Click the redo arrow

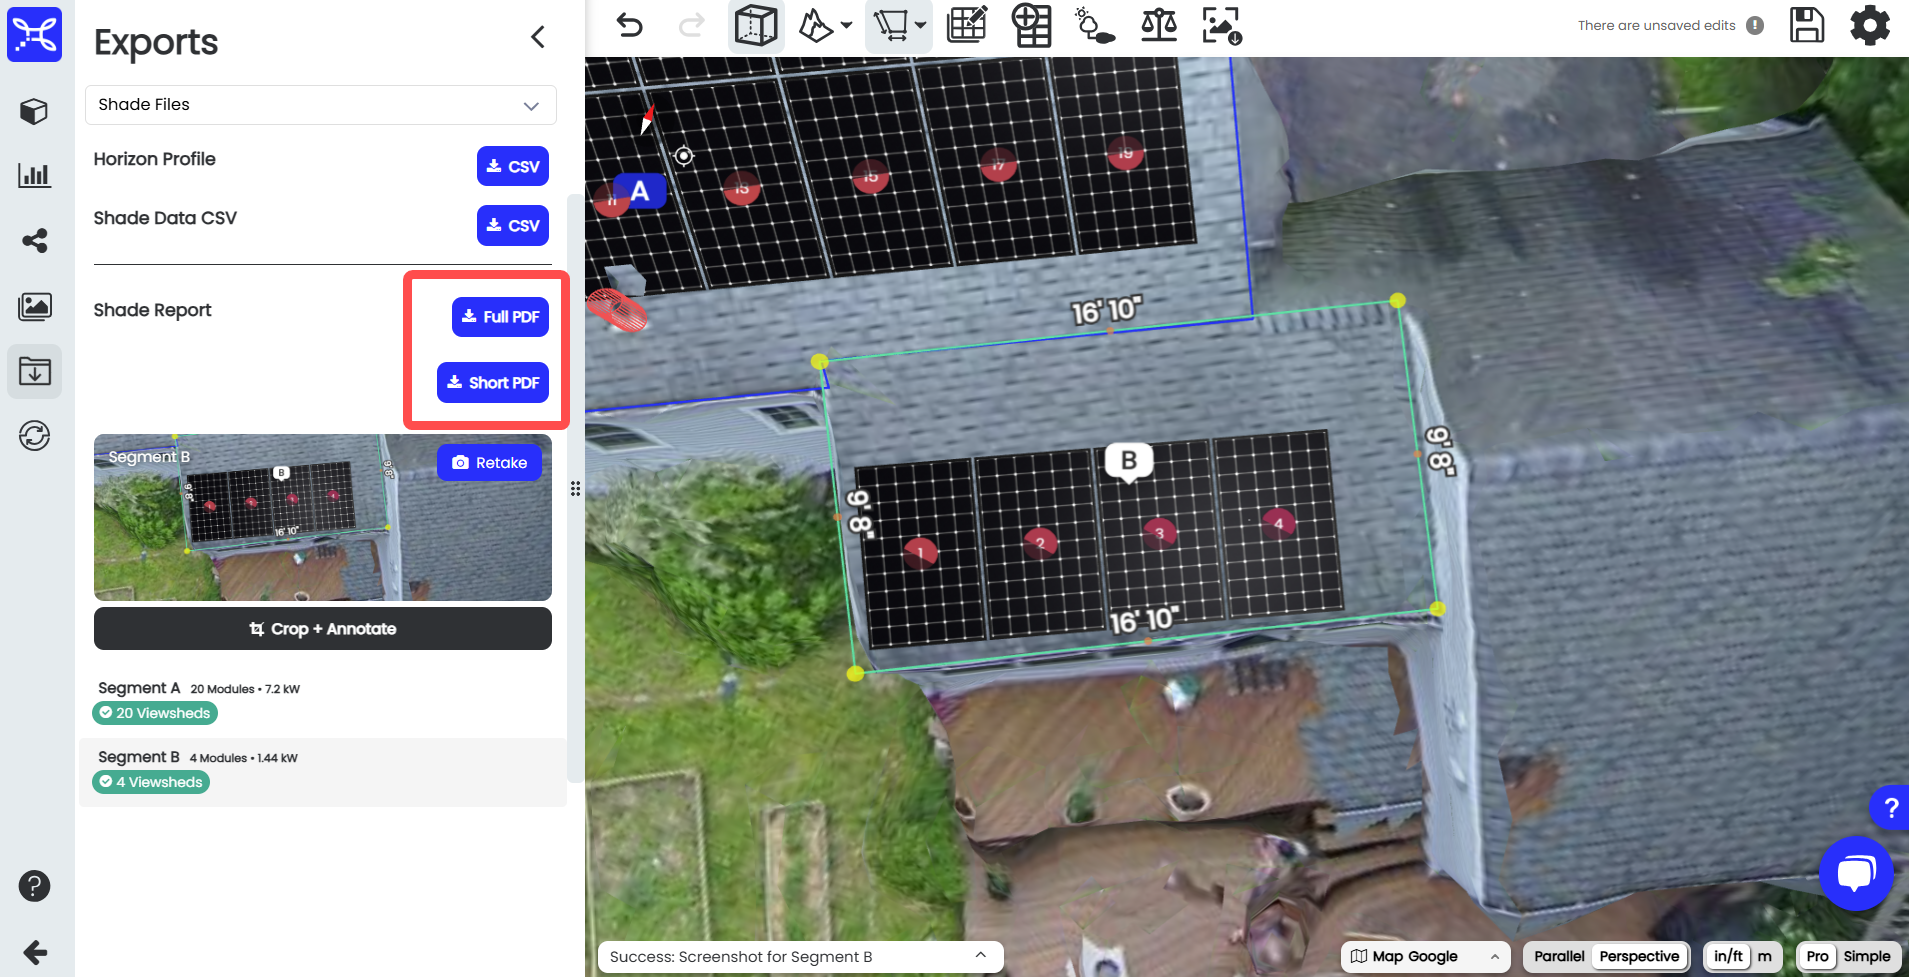pyautogui.click(x=691, y=25)
